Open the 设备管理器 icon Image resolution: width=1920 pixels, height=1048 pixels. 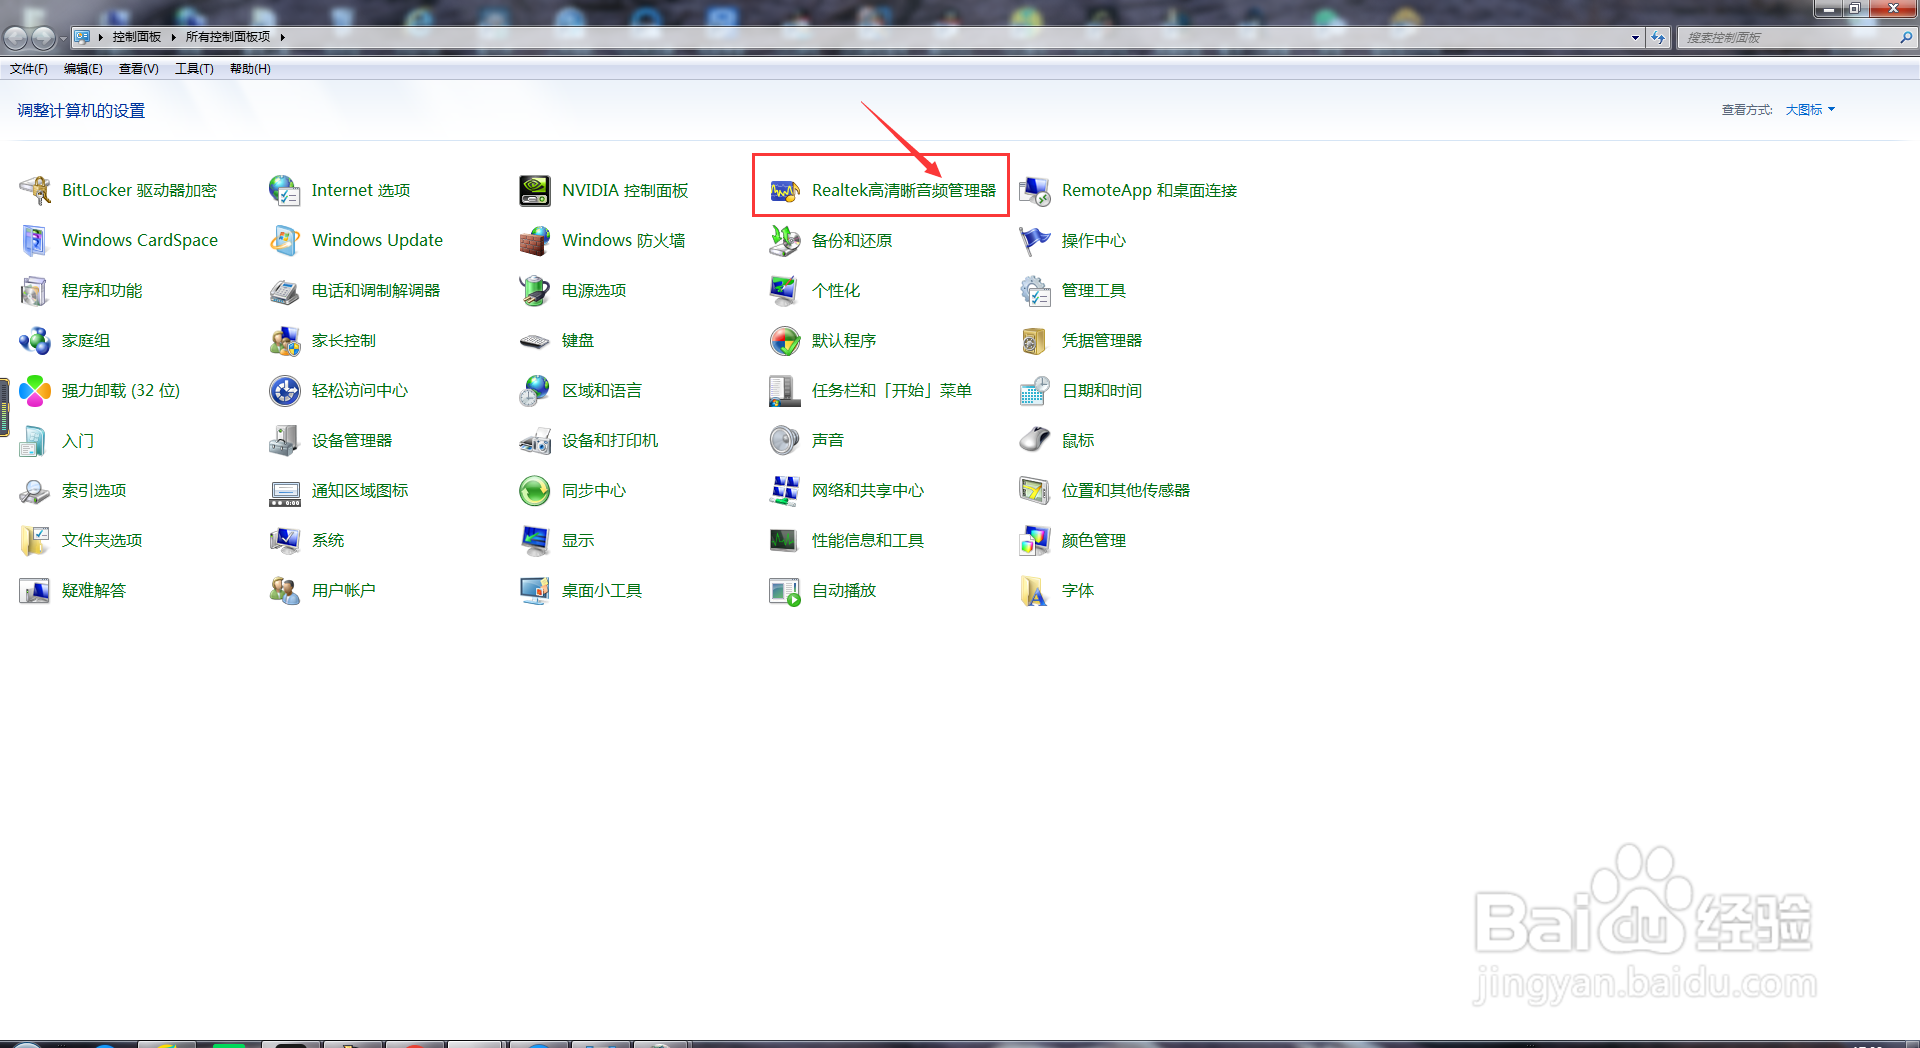pos(285,440)
